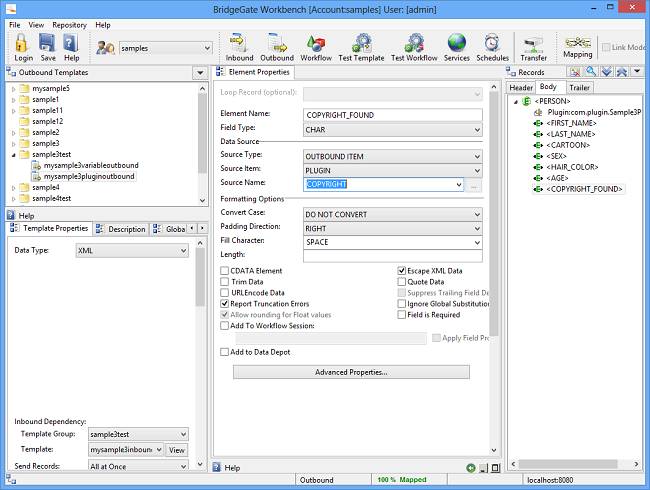Enable the Trim Data checkbox

click(224, 282)
